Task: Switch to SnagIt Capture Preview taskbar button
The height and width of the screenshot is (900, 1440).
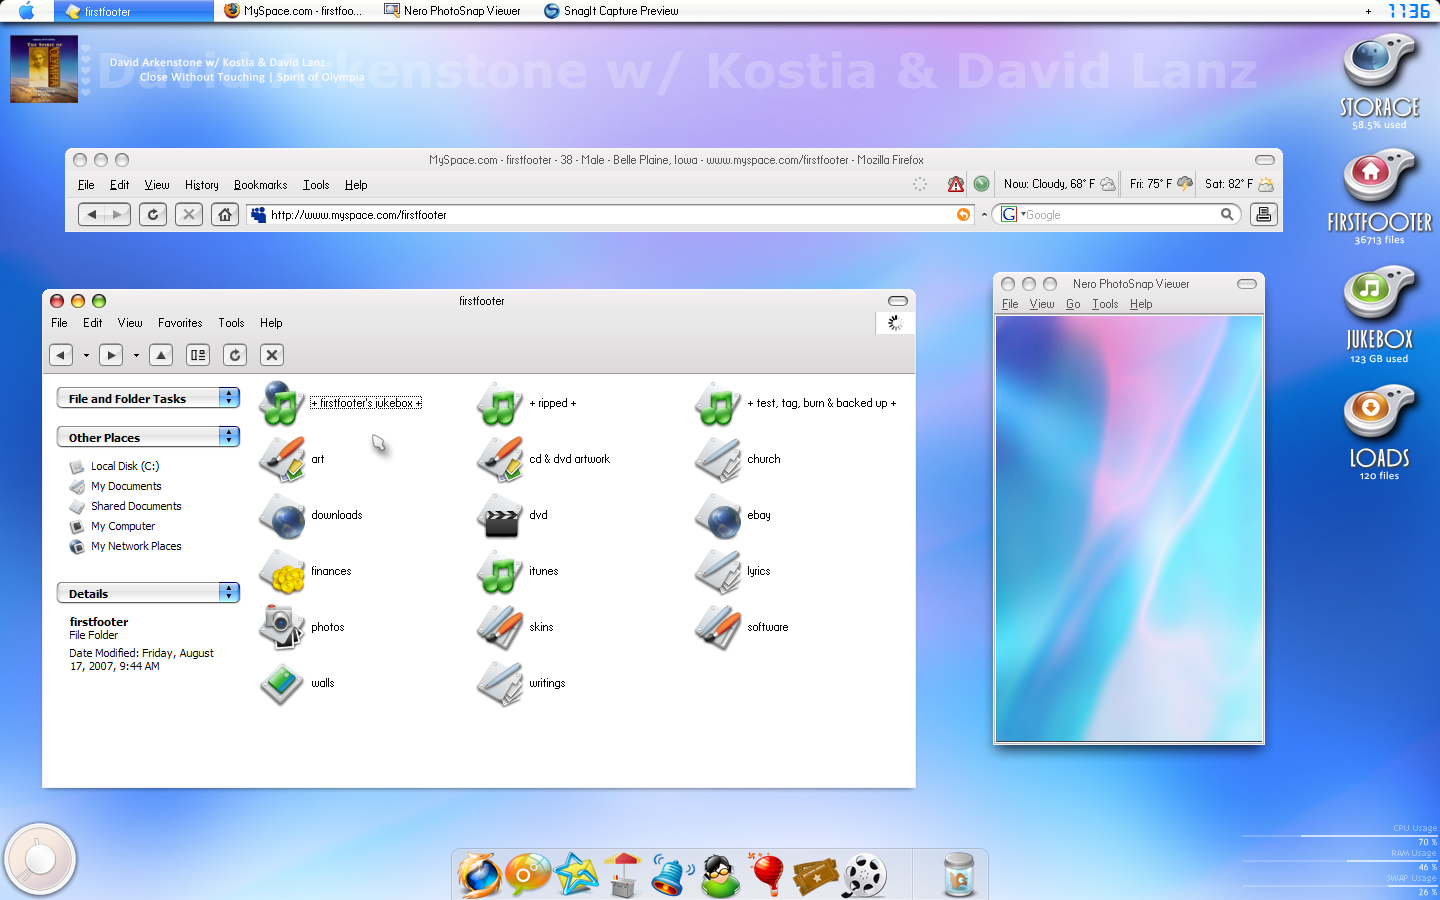Action: pyautogui.click(x=611, y=11)
